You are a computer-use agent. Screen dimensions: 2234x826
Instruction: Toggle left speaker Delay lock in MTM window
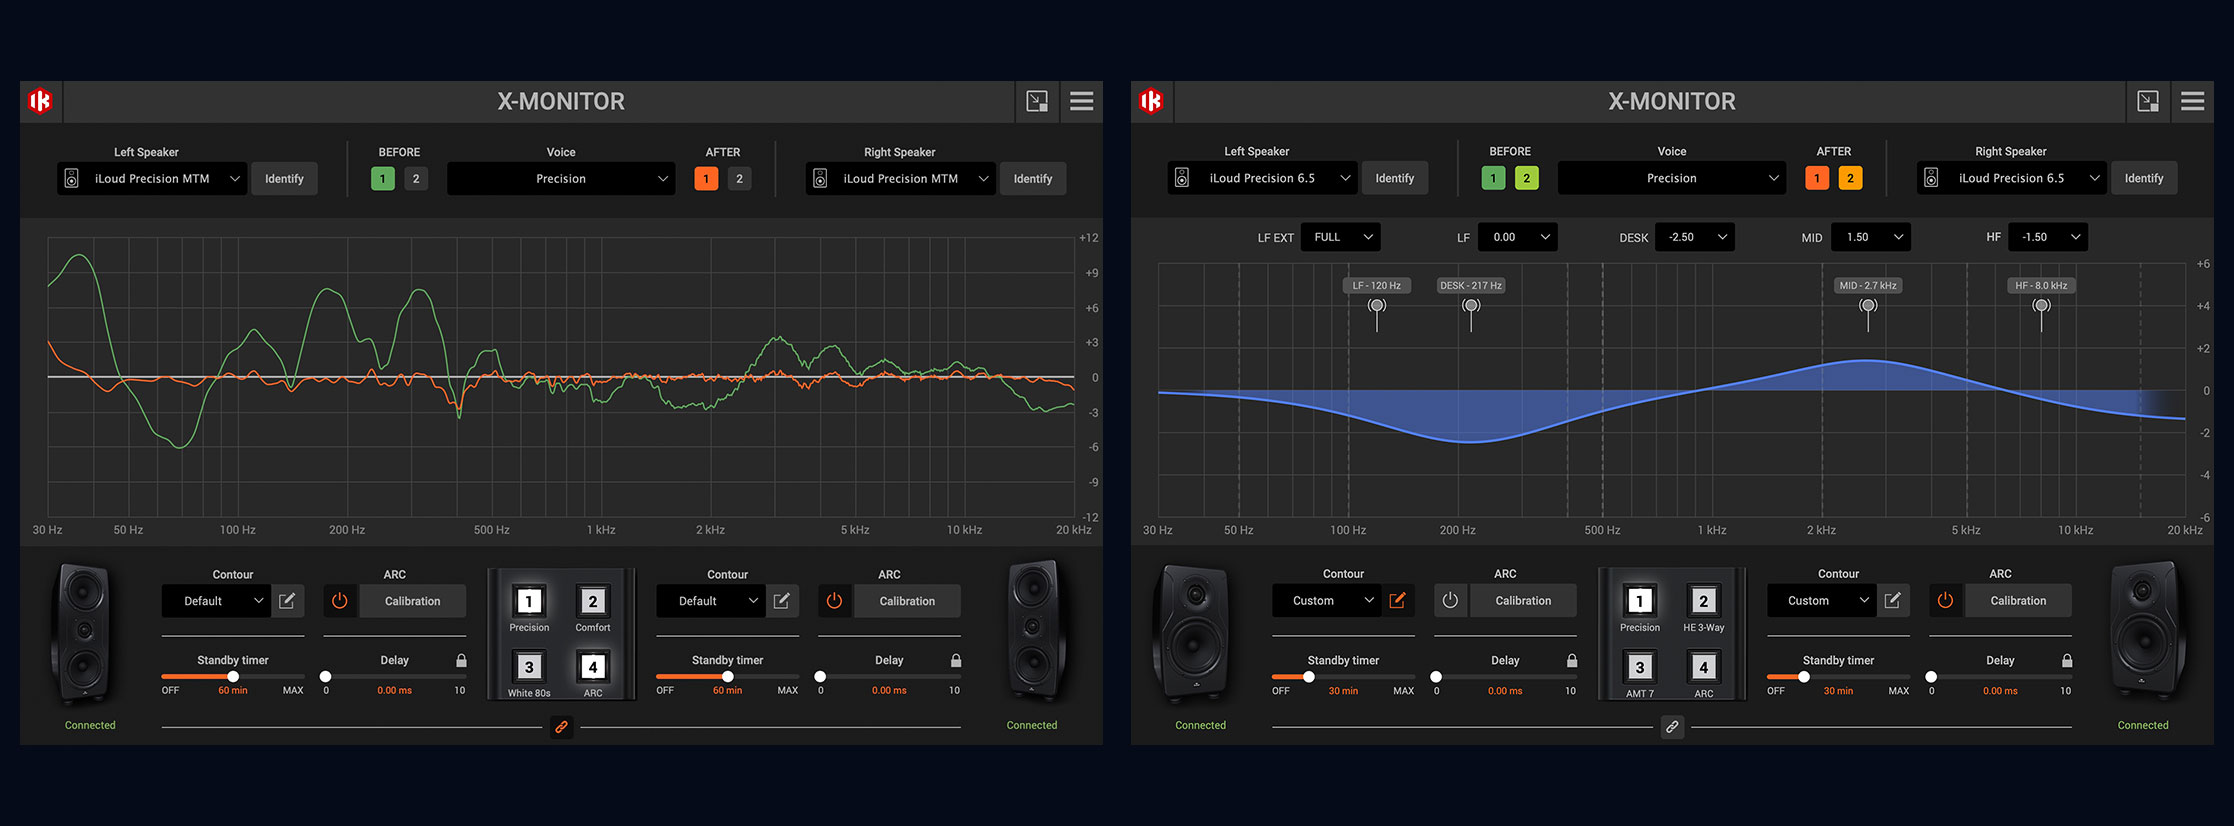[461, 660]
